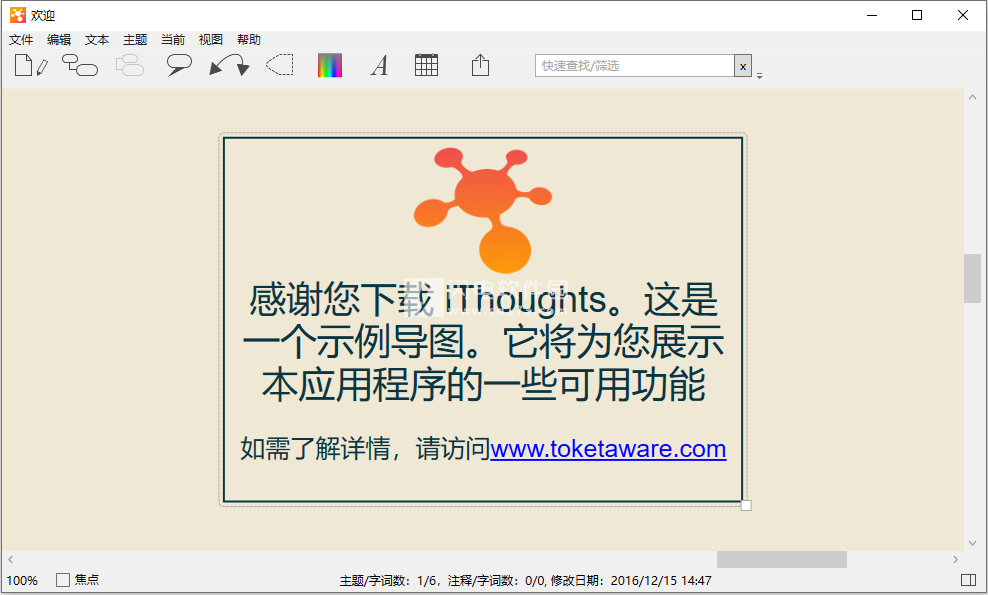Click the scroll right arrow
This screenshot has width=988, height=595.
[x=955, y=559]
